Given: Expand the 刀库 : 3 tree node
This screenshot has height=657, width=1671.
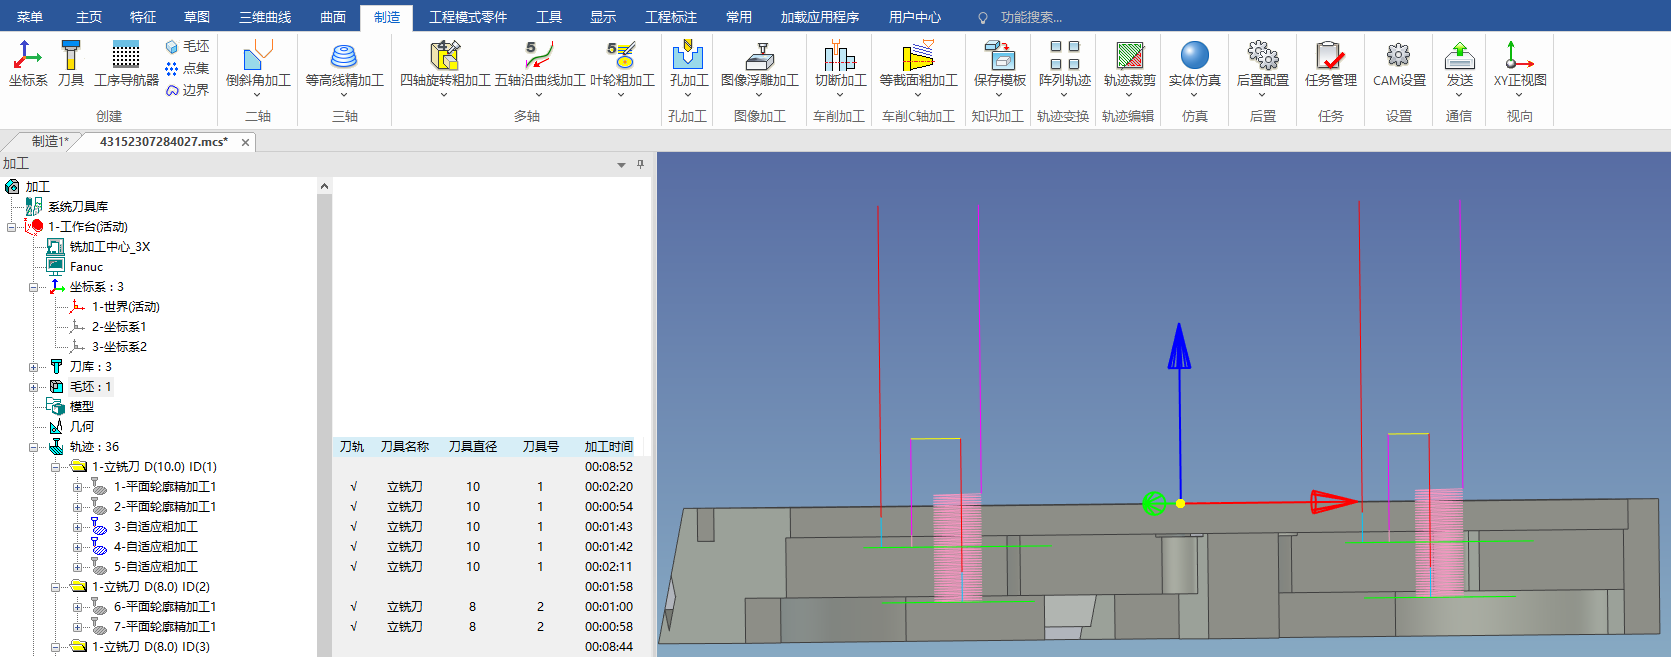Looking at the screenshot, I should (34, 367).
